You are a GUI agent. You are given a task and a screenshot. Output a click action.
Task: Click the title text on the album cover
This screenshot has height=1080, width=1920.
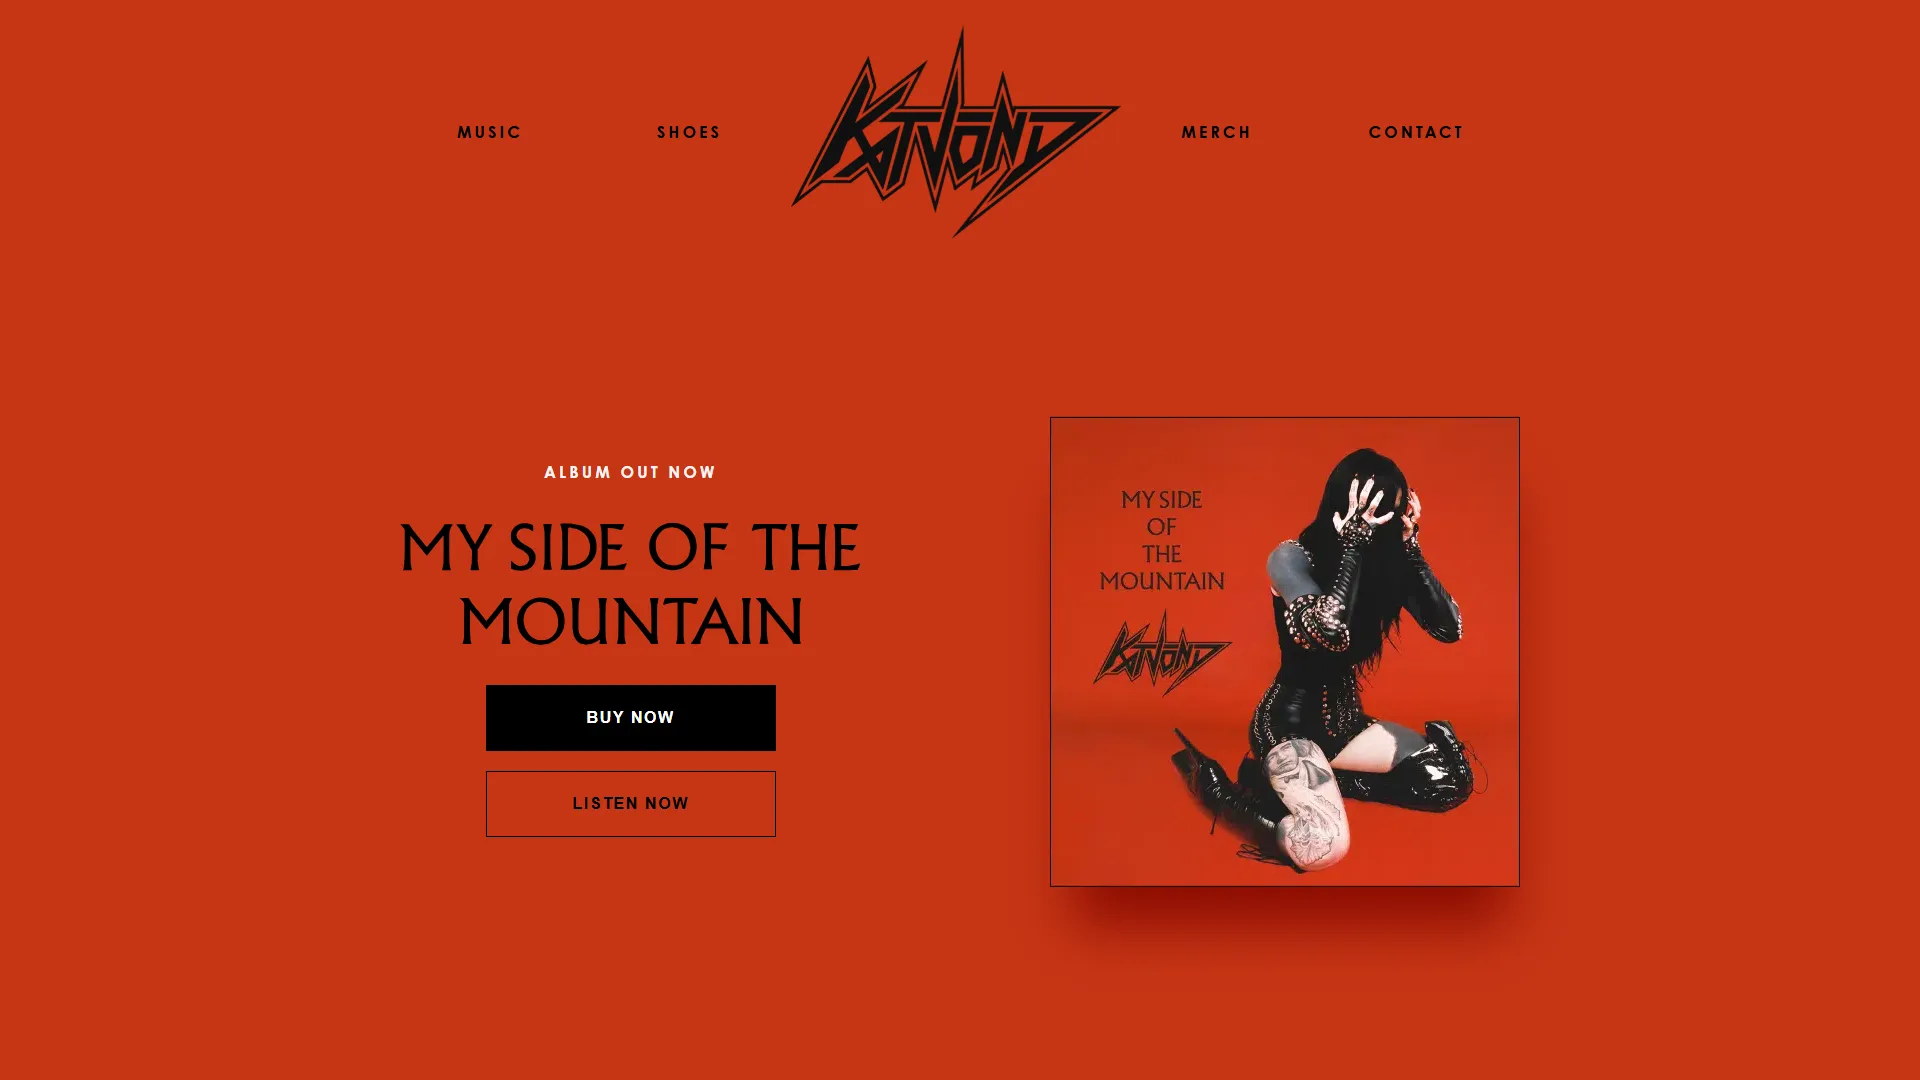[x=1162, y=540]
